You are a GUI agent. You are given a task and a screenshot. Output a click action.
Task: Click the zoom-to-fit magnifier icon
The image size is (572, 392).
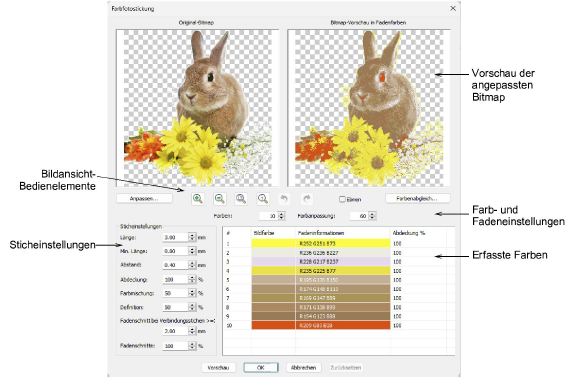pos(241,199)
